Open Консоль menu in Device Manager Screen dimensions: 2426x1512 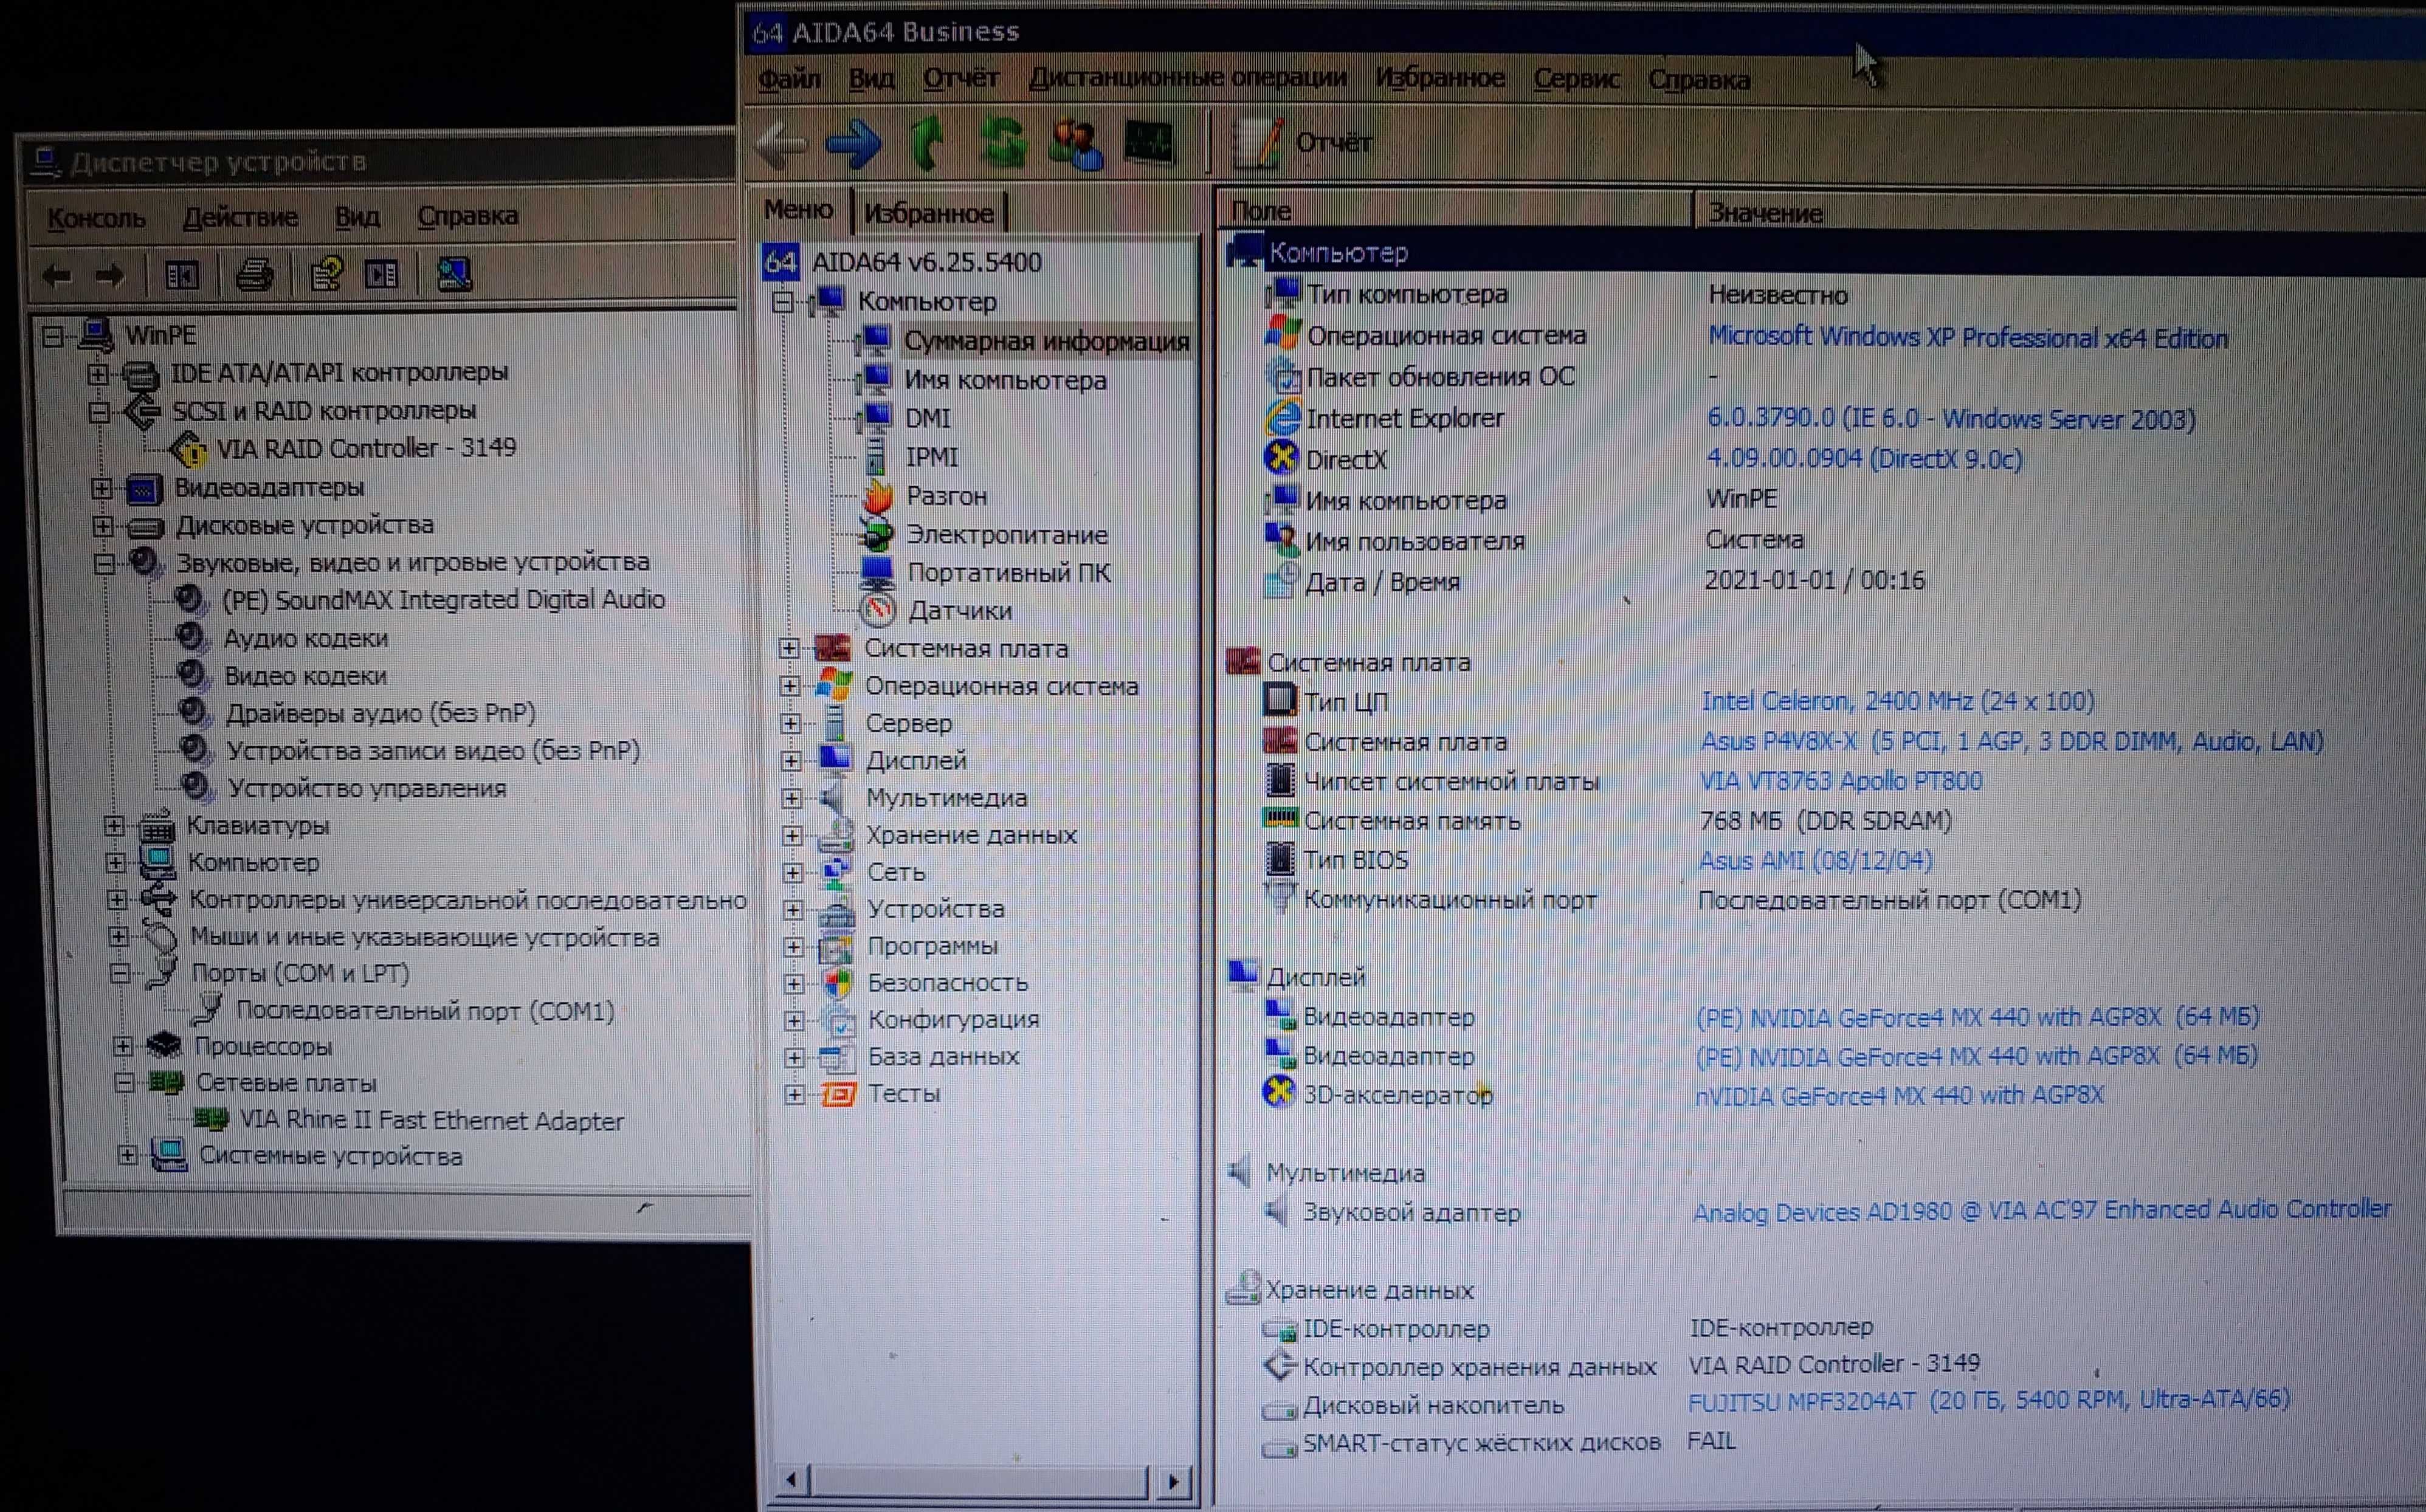click(96, 218)
